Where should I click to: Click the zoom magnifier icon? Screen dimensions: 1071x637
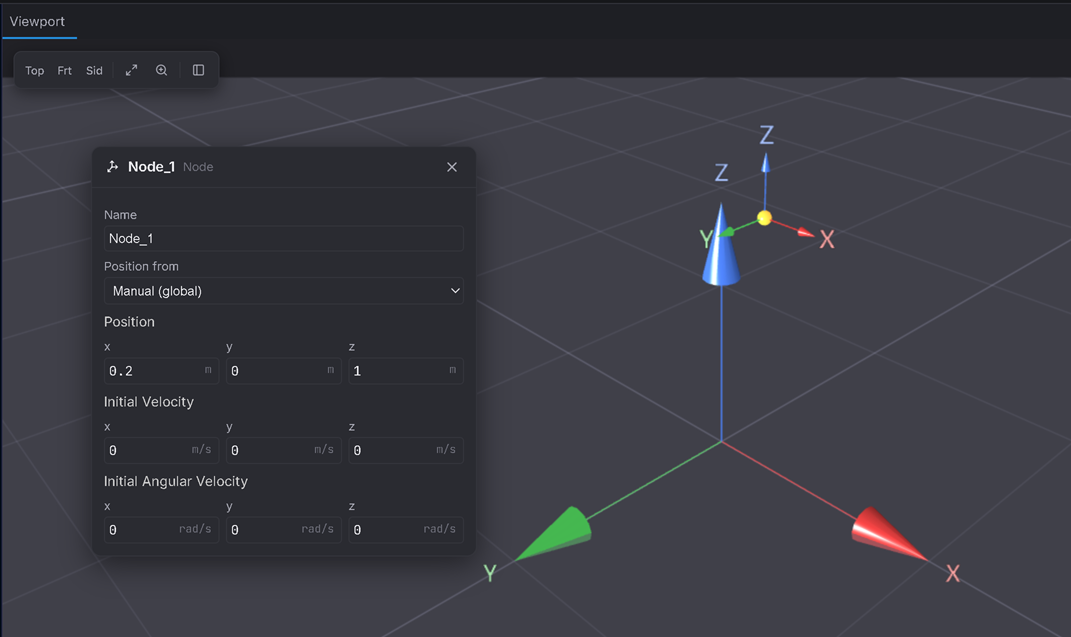tap(161, 70)
